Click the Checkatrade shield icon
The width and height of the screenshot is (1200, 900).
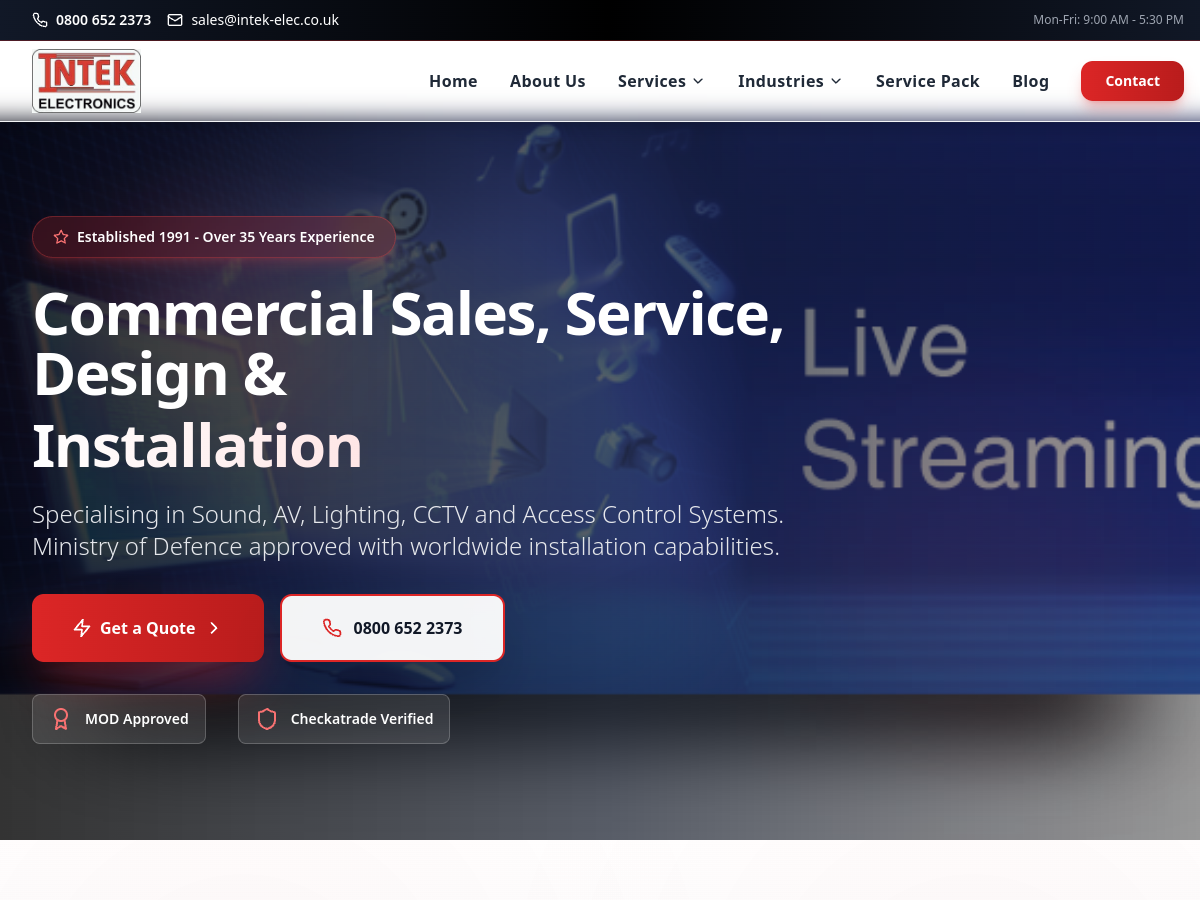coord(267,719)
